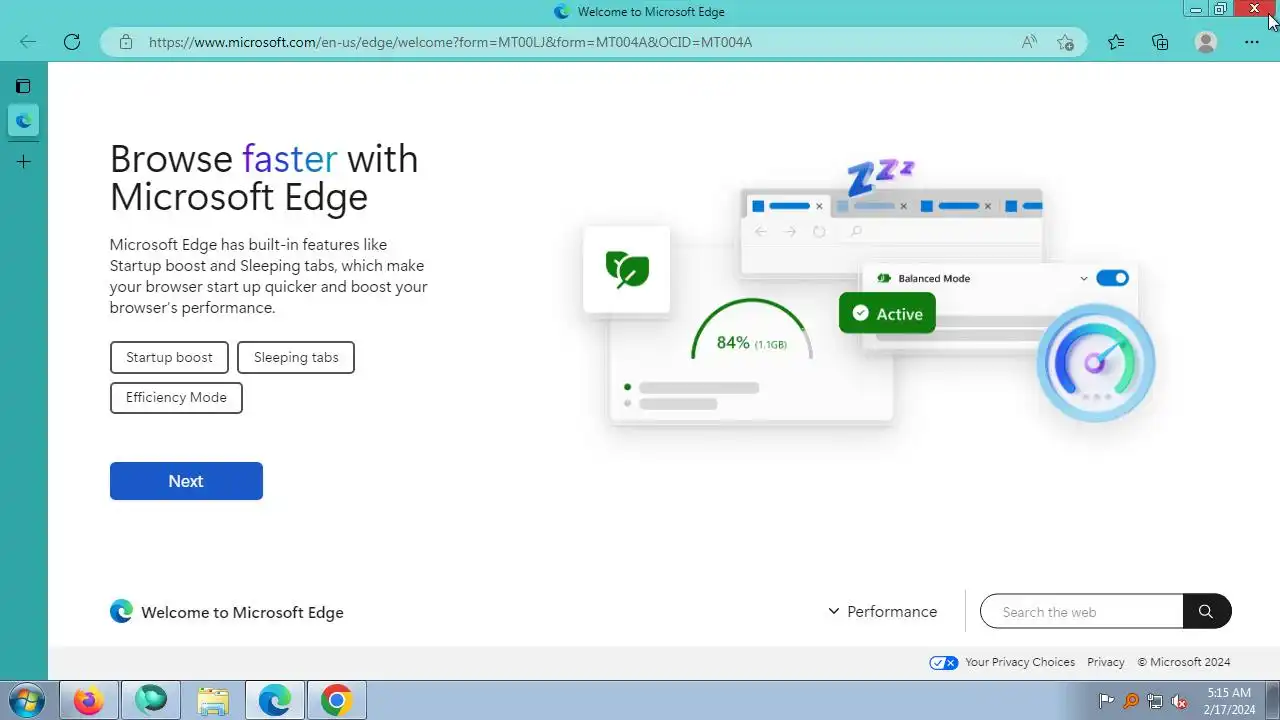The height and width of the screenshot is (720, 1280).
Task: Click the magnifier search button
Action: coord(1207,611)
